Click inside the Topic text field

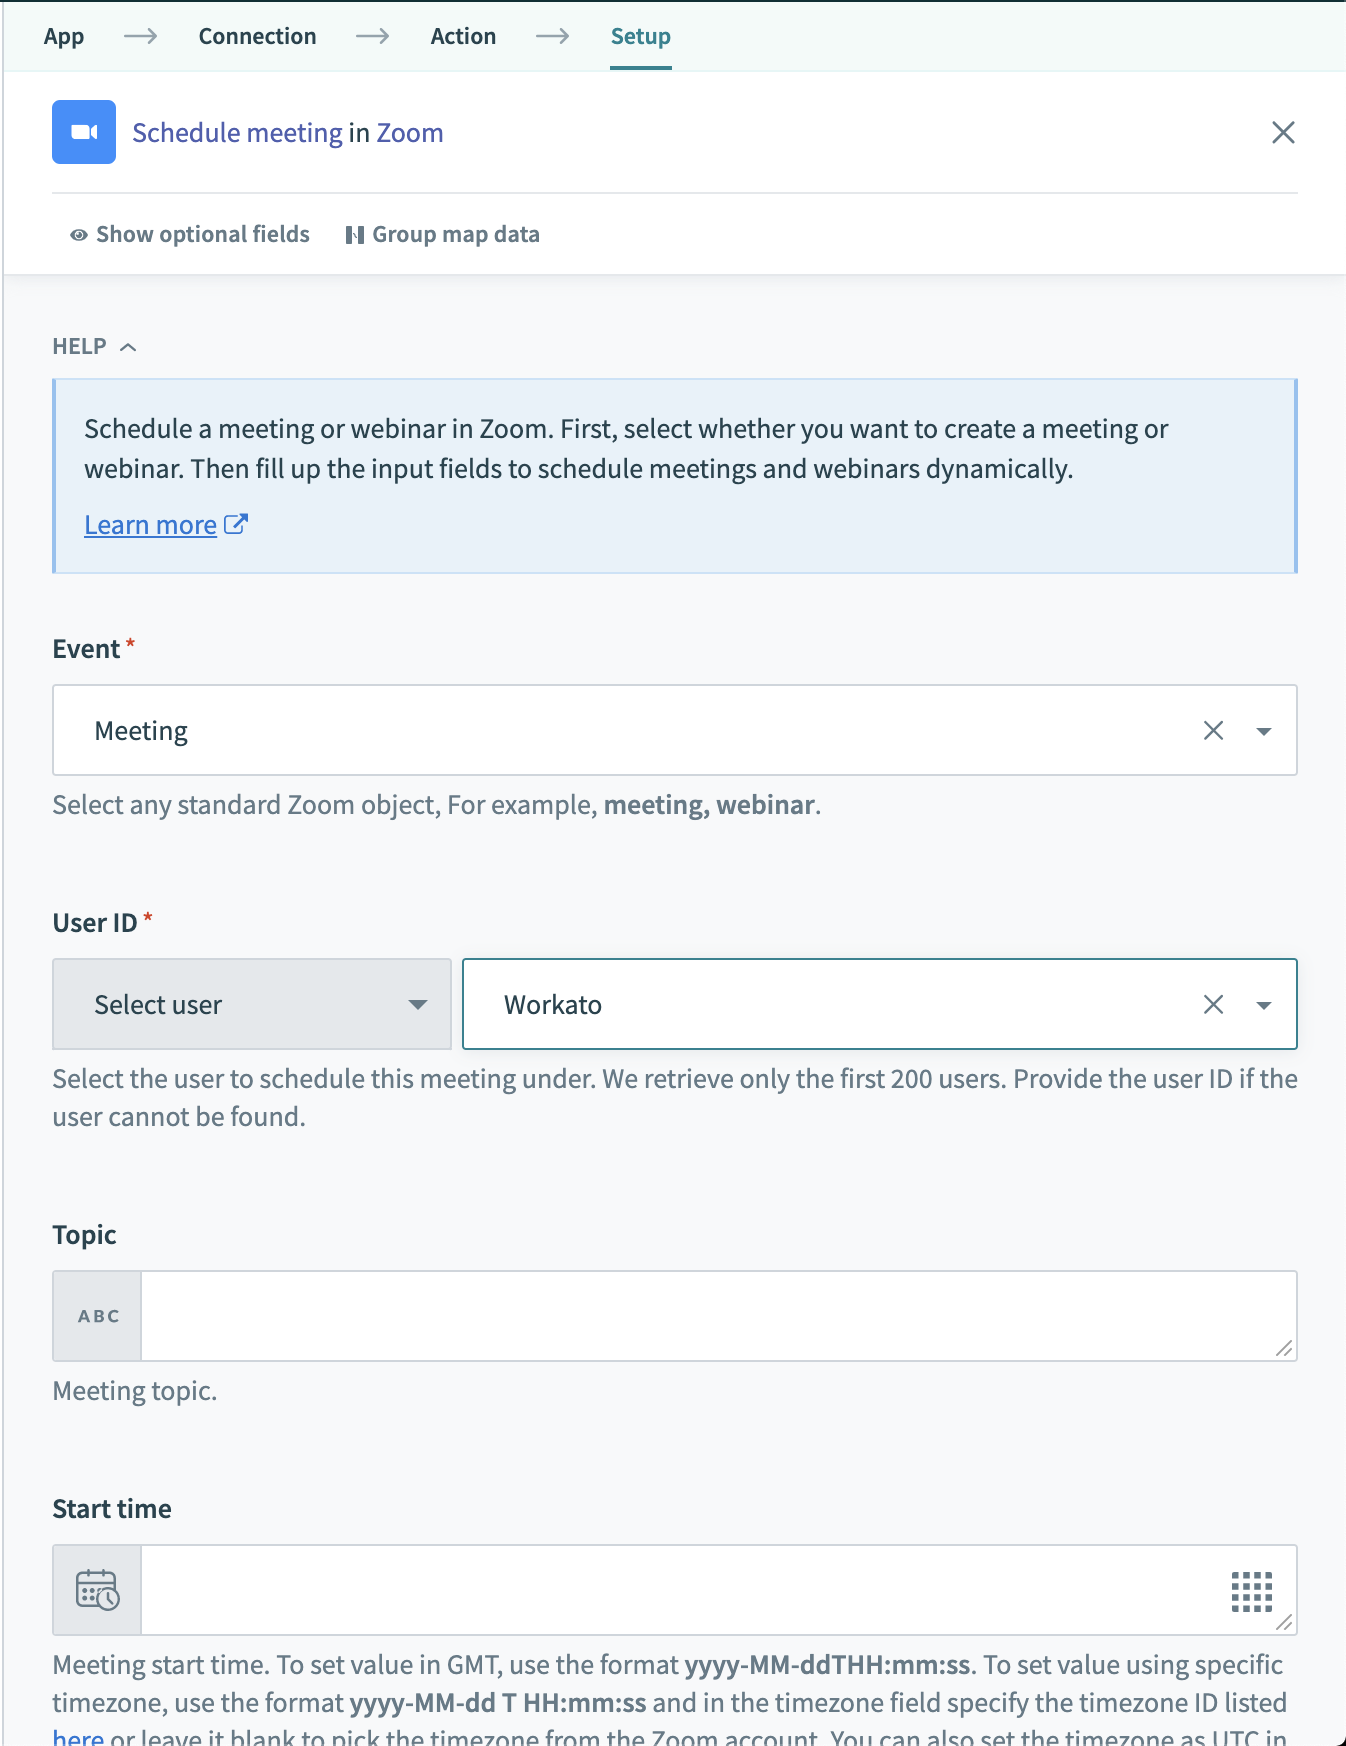point(700,1316)
